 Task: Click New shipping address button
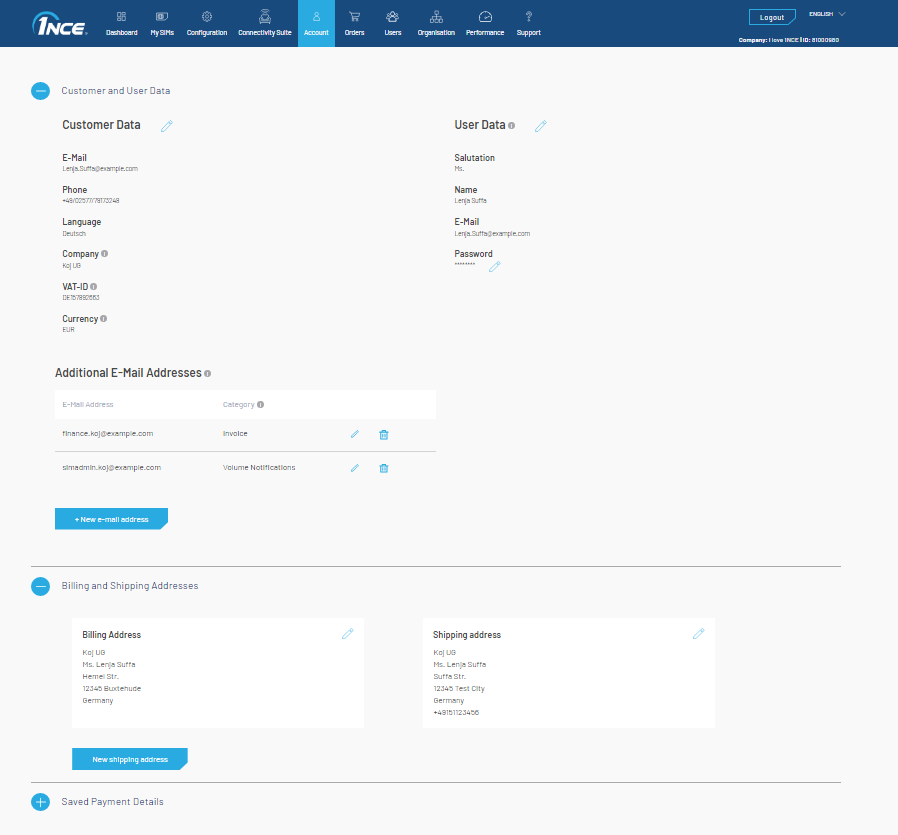coord(130,759)
